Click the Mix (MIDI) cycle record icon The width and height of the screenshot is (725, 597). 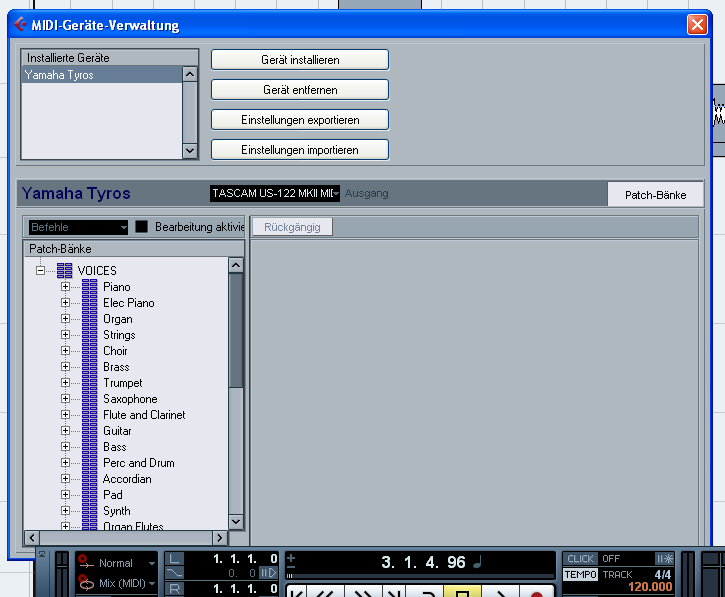click(86, 583)
